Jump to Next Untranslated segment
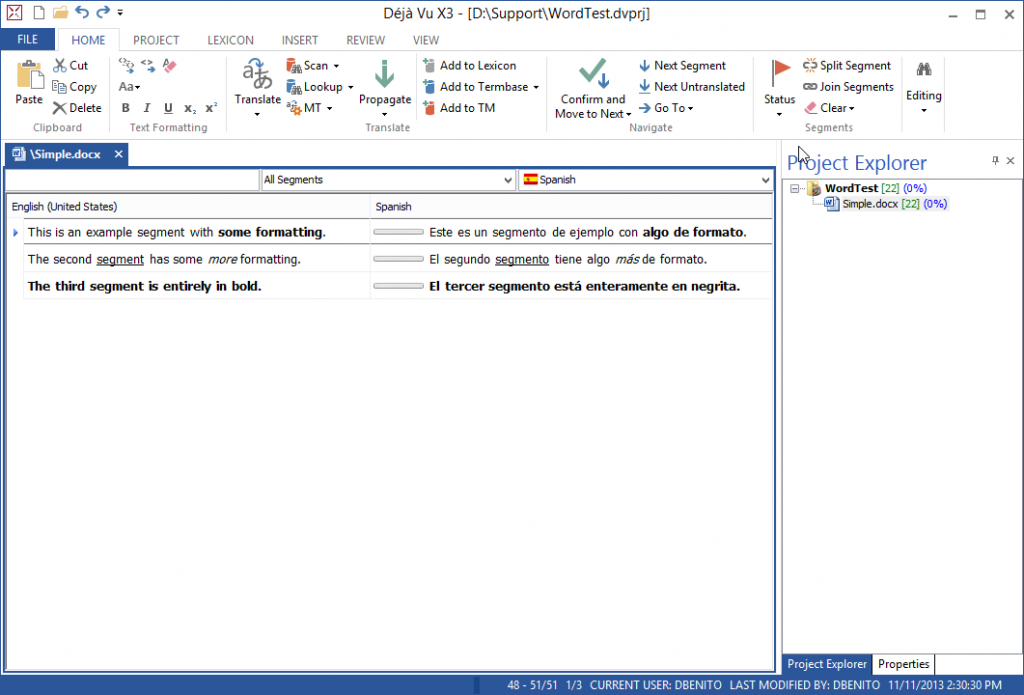1024x695 pixels. 692,87
